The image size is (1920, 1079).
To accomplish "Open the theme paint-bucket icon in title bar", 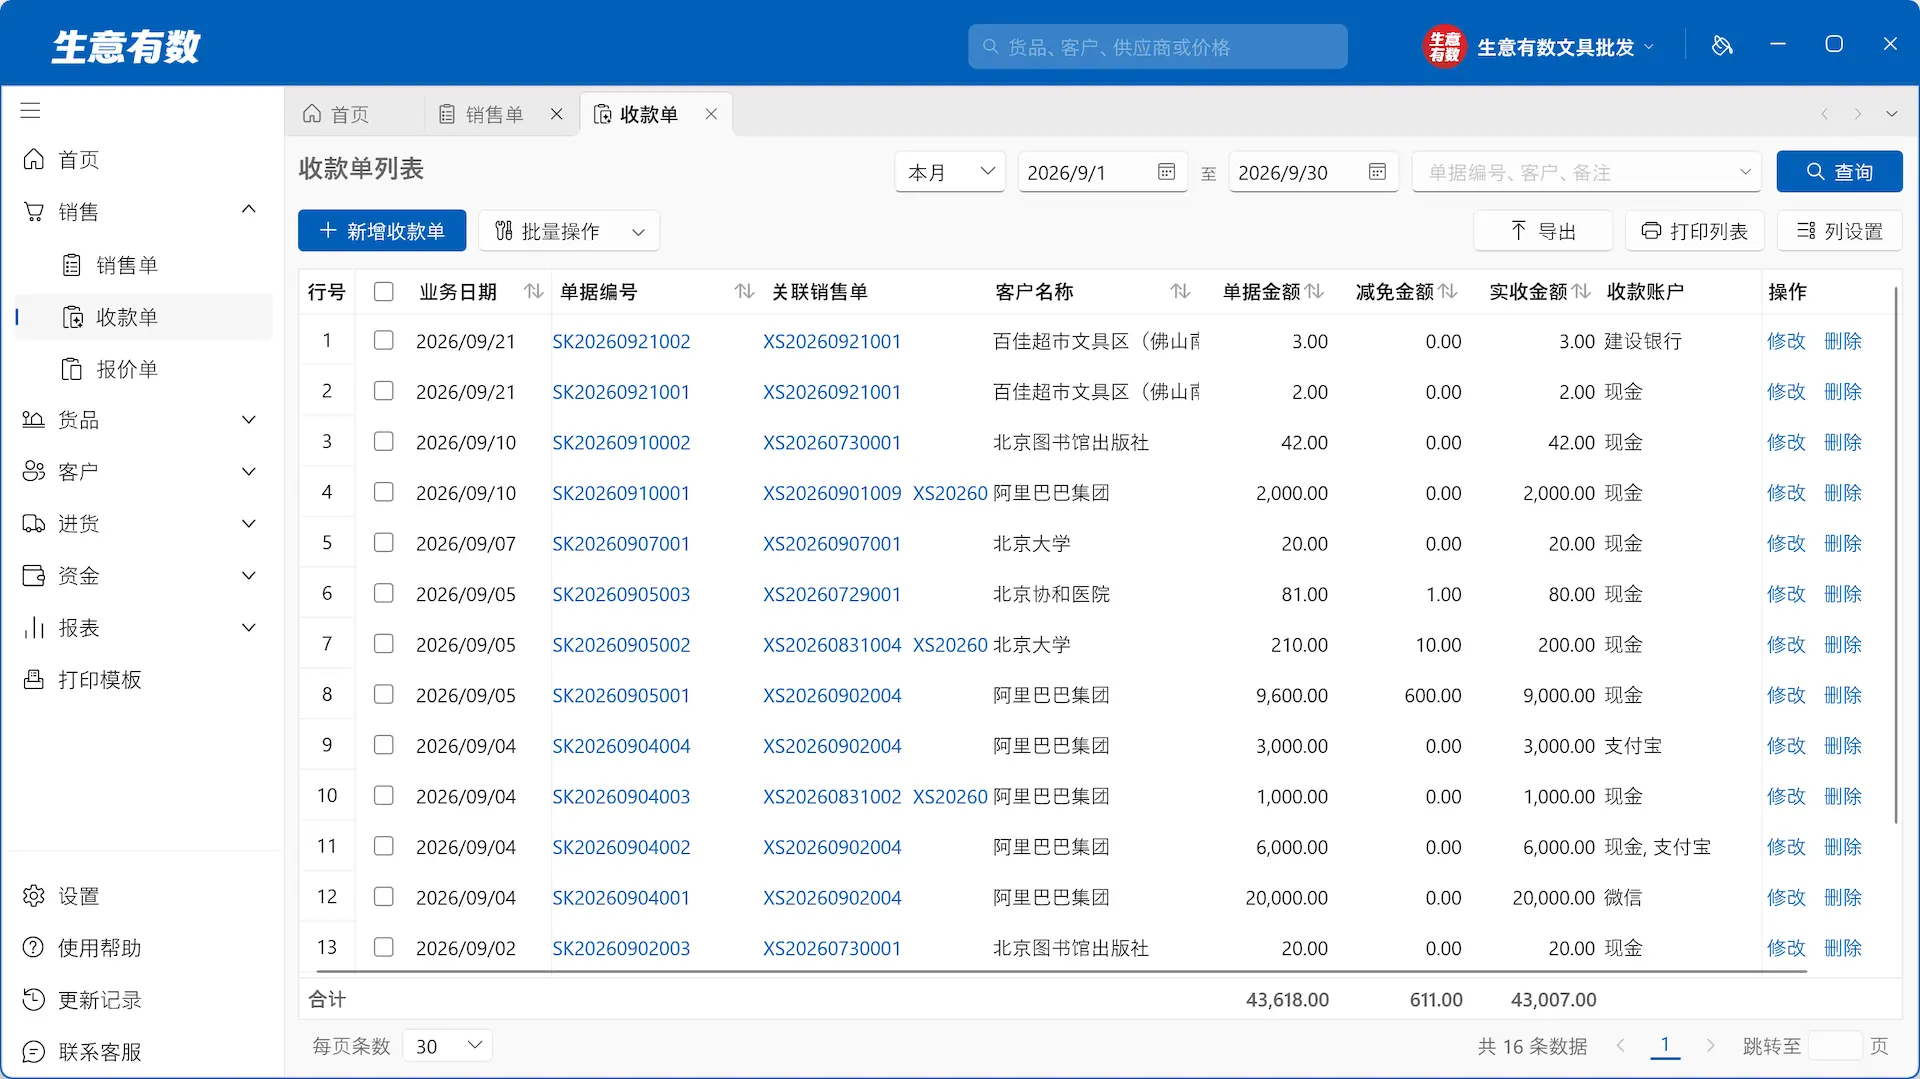I will pos(1722,45).
